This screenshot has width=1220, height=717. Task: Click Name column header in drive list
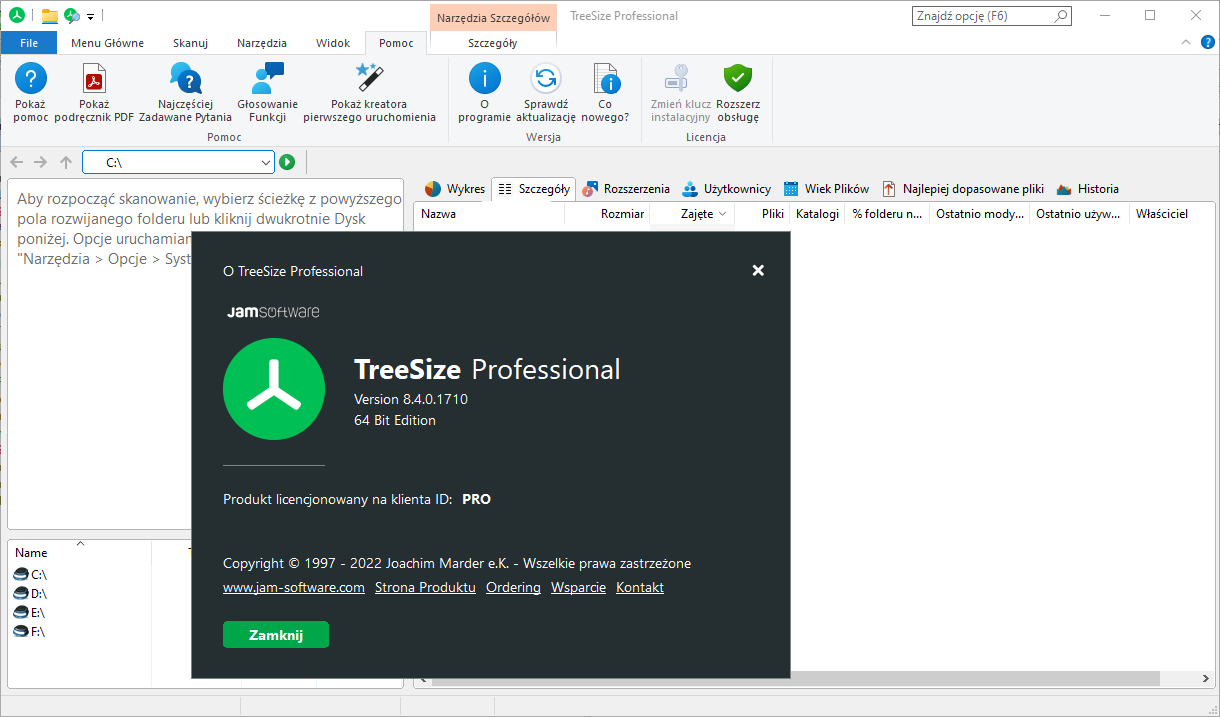coord(80,552)
